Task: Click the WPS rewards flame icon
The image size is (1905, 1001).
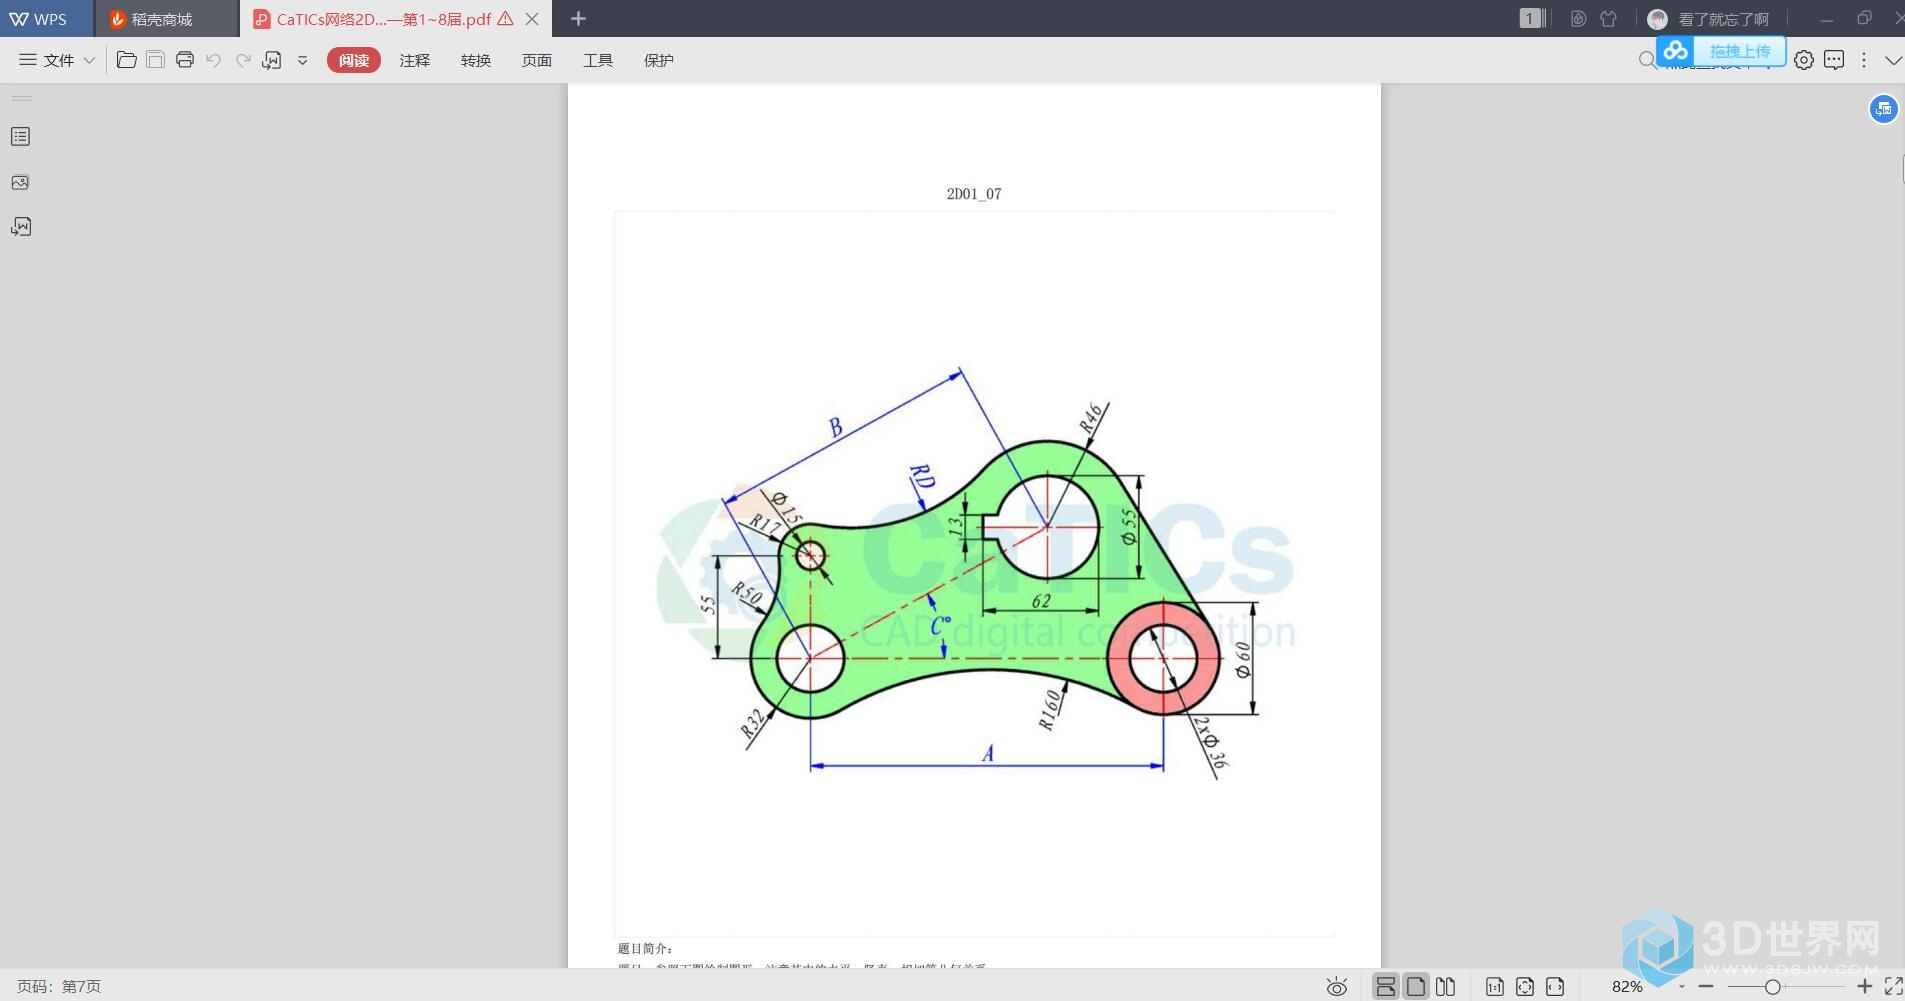Action: (1578, 18)
